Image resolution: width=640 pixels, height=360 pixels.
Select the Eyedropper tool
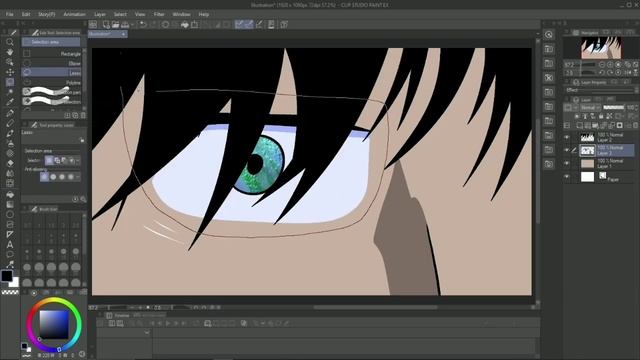click(10, 102)
